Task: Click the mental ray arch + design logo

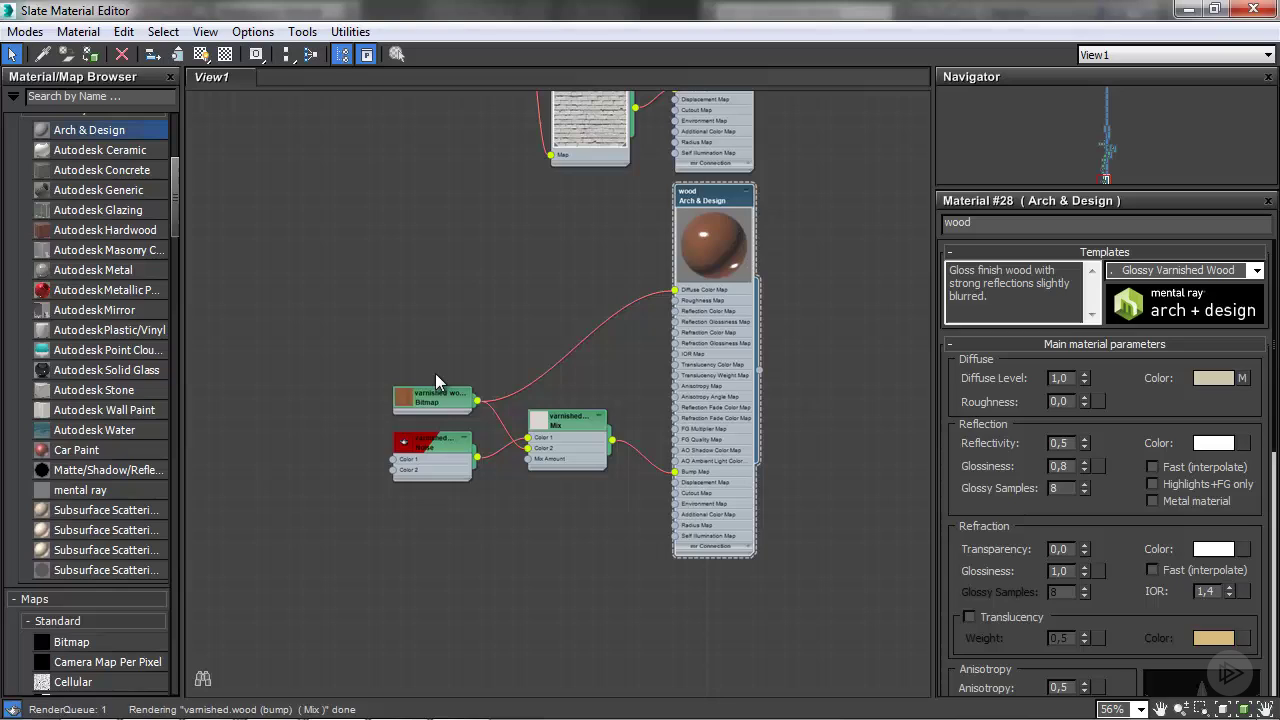Action: tap(1185, 303)
